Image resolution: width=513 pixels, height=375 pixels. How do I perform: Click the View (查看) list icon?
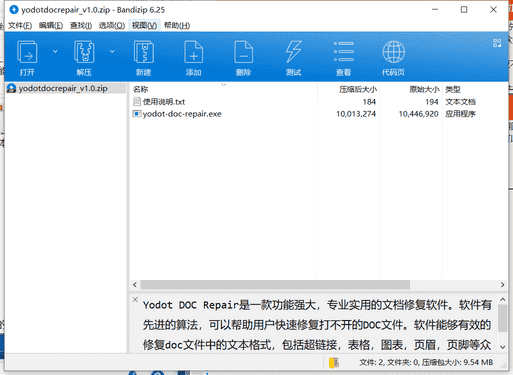tap(344, 52)
